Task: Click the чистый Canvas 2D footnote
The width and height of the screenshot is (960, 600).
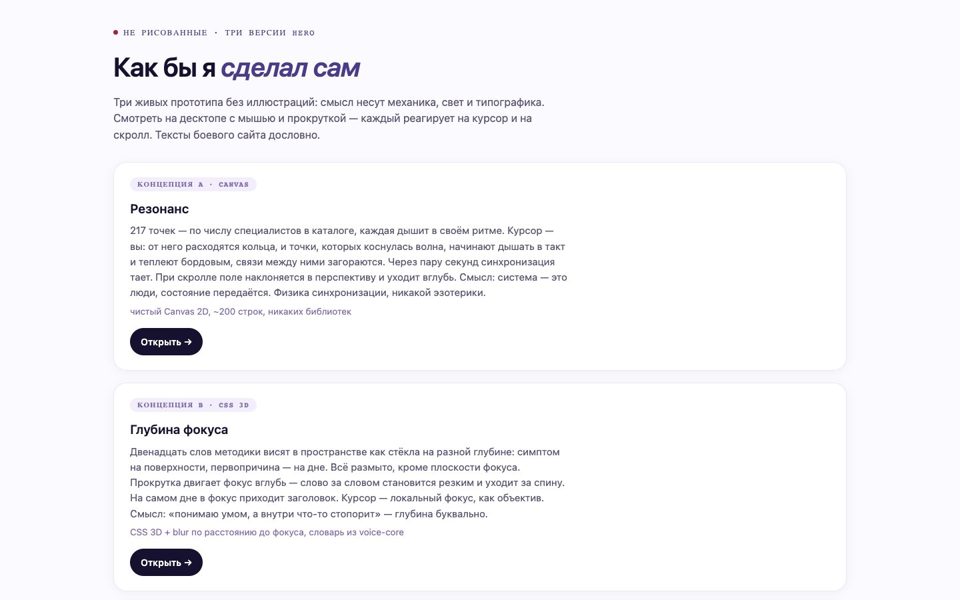Action: (241, 312)
